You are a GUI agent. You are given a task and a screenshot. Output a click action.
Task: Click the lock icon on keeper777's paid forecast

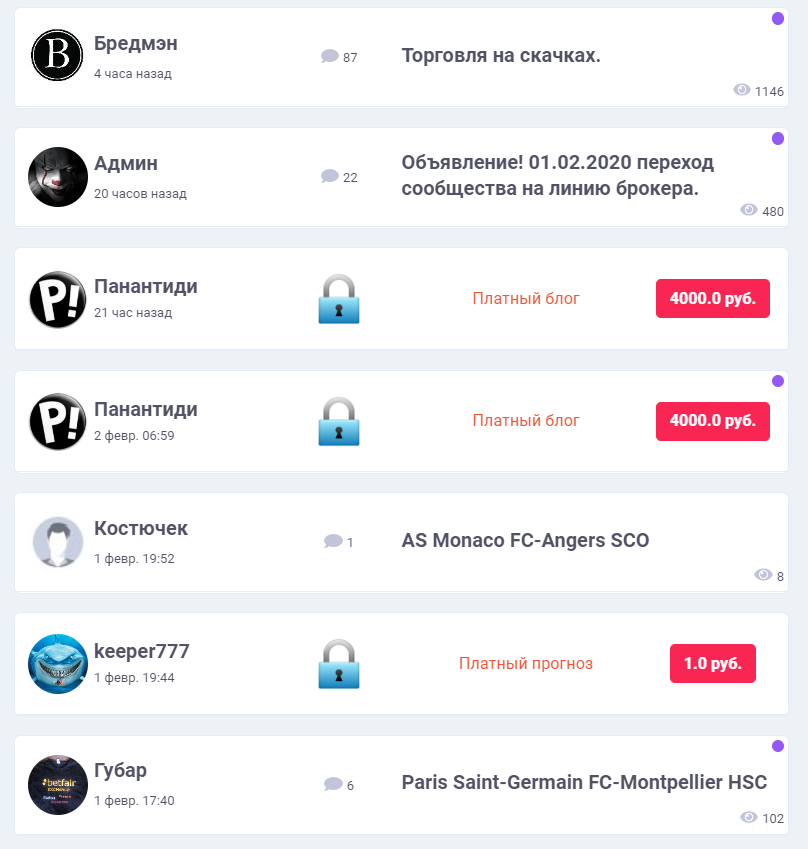point(339,664)
